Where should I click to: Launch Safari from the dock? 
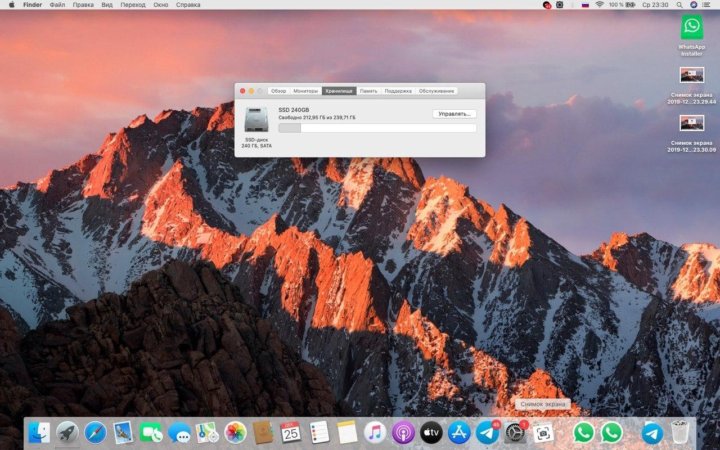(x=95, y=432)
